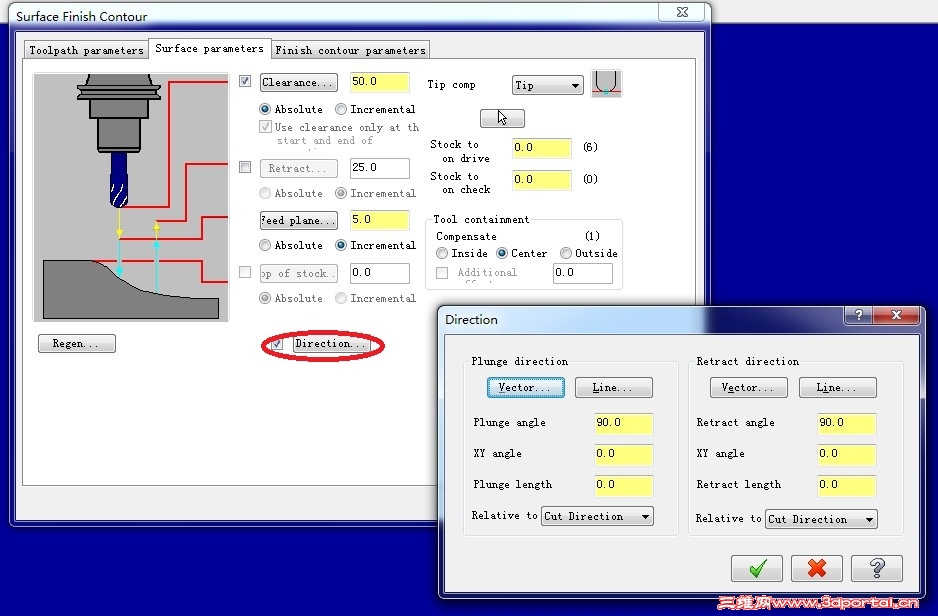Click the XY angle field under Plunge direction
The width and height of the screenshot is (938, 616).
(623, 454)
